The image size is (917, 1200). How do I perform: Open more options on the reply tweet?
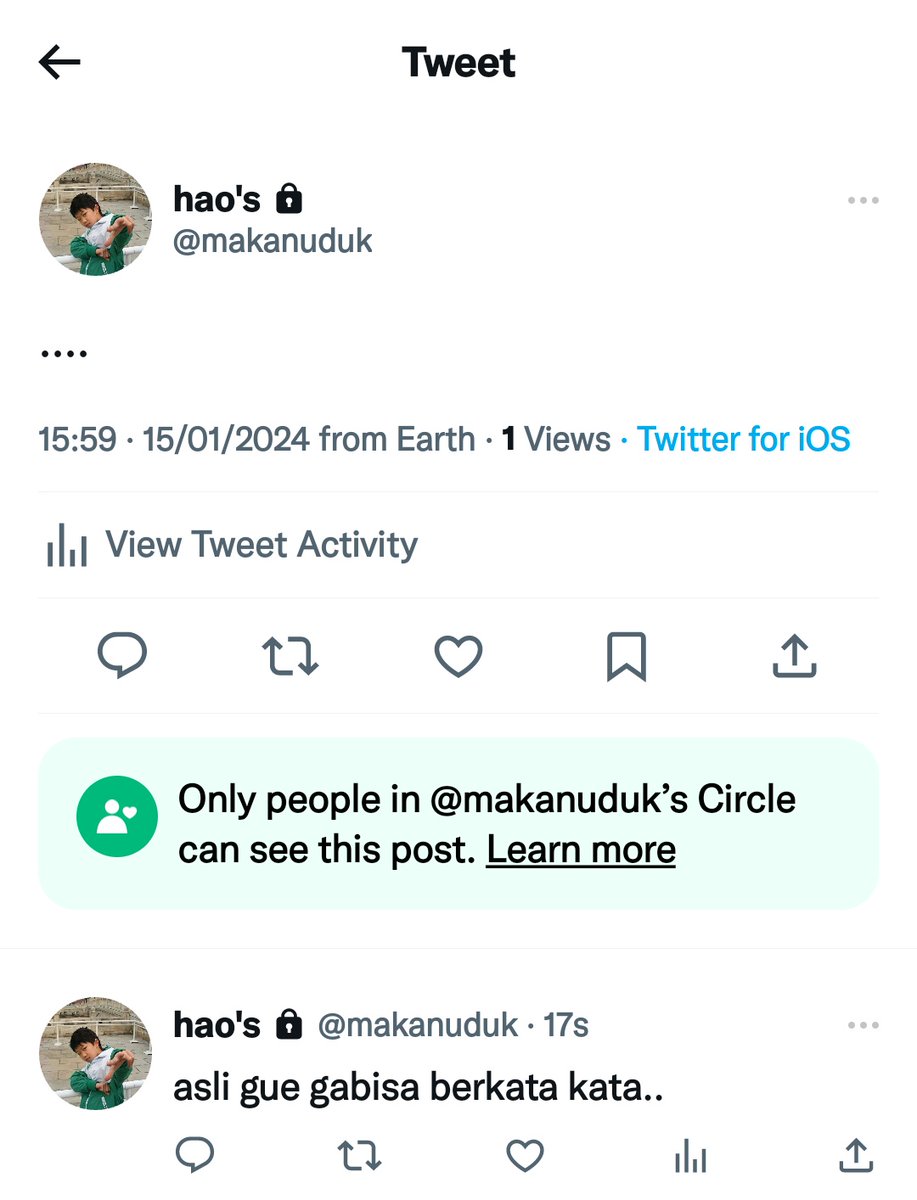pos(862,1025)
